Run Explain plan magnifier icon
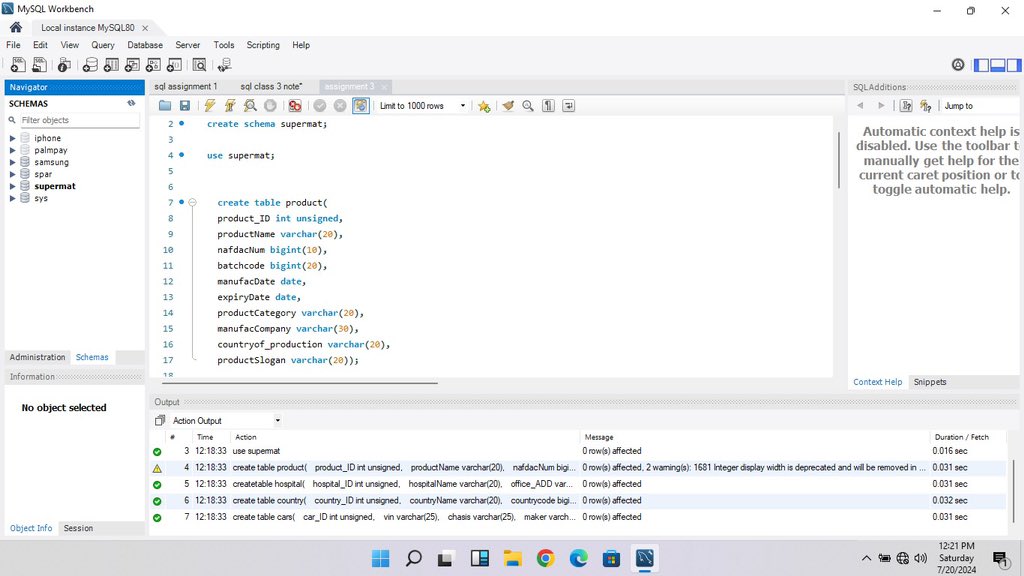The image size is (1024, 576). (x=250, y=106)
